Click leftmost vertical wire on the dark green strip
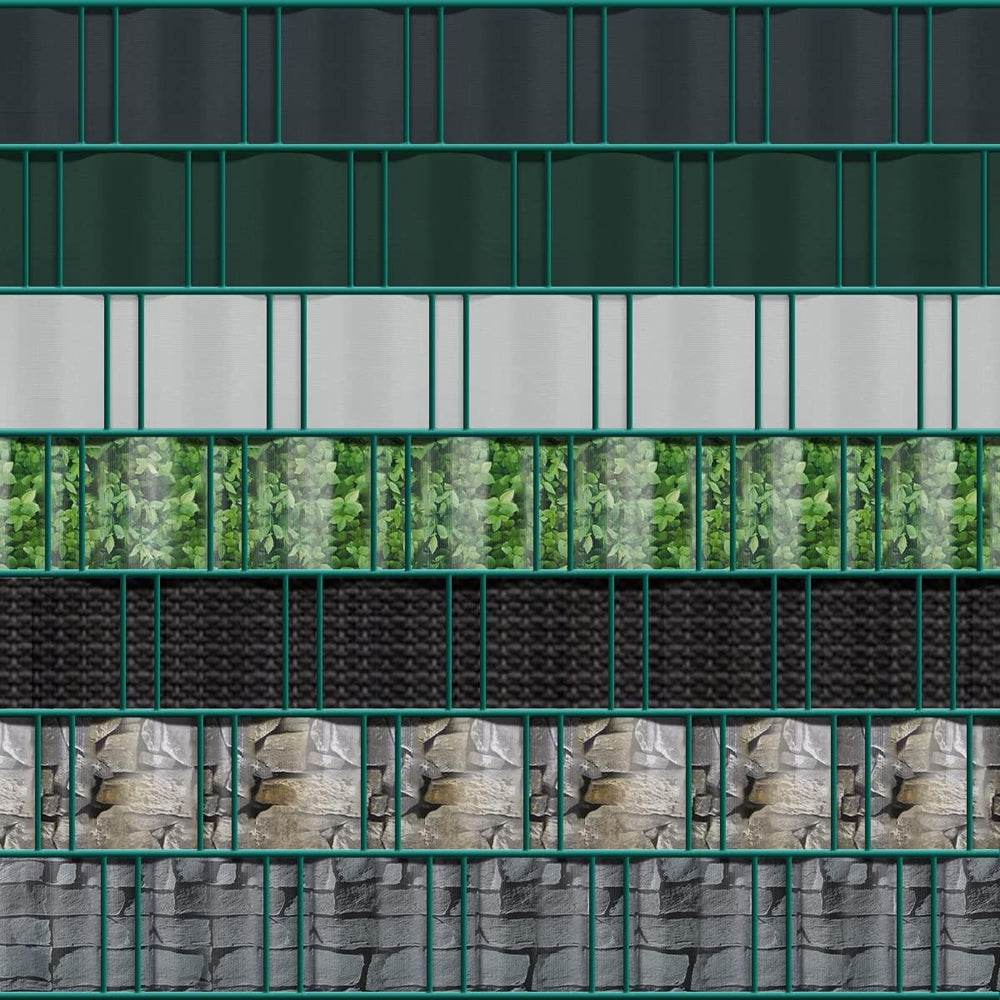This screenshot has height=1000, width=1000. (x=26, y=218)
